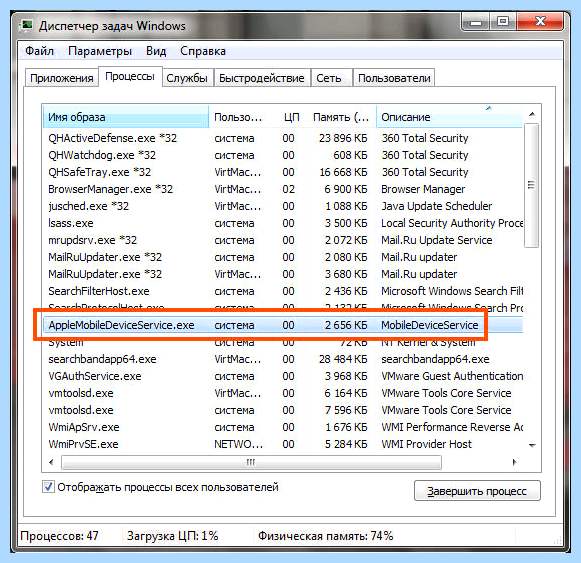Viewport: 581px width, 563px height.
Task: Select the VGAuthService.exe process
Action: [x=283, y=376]
